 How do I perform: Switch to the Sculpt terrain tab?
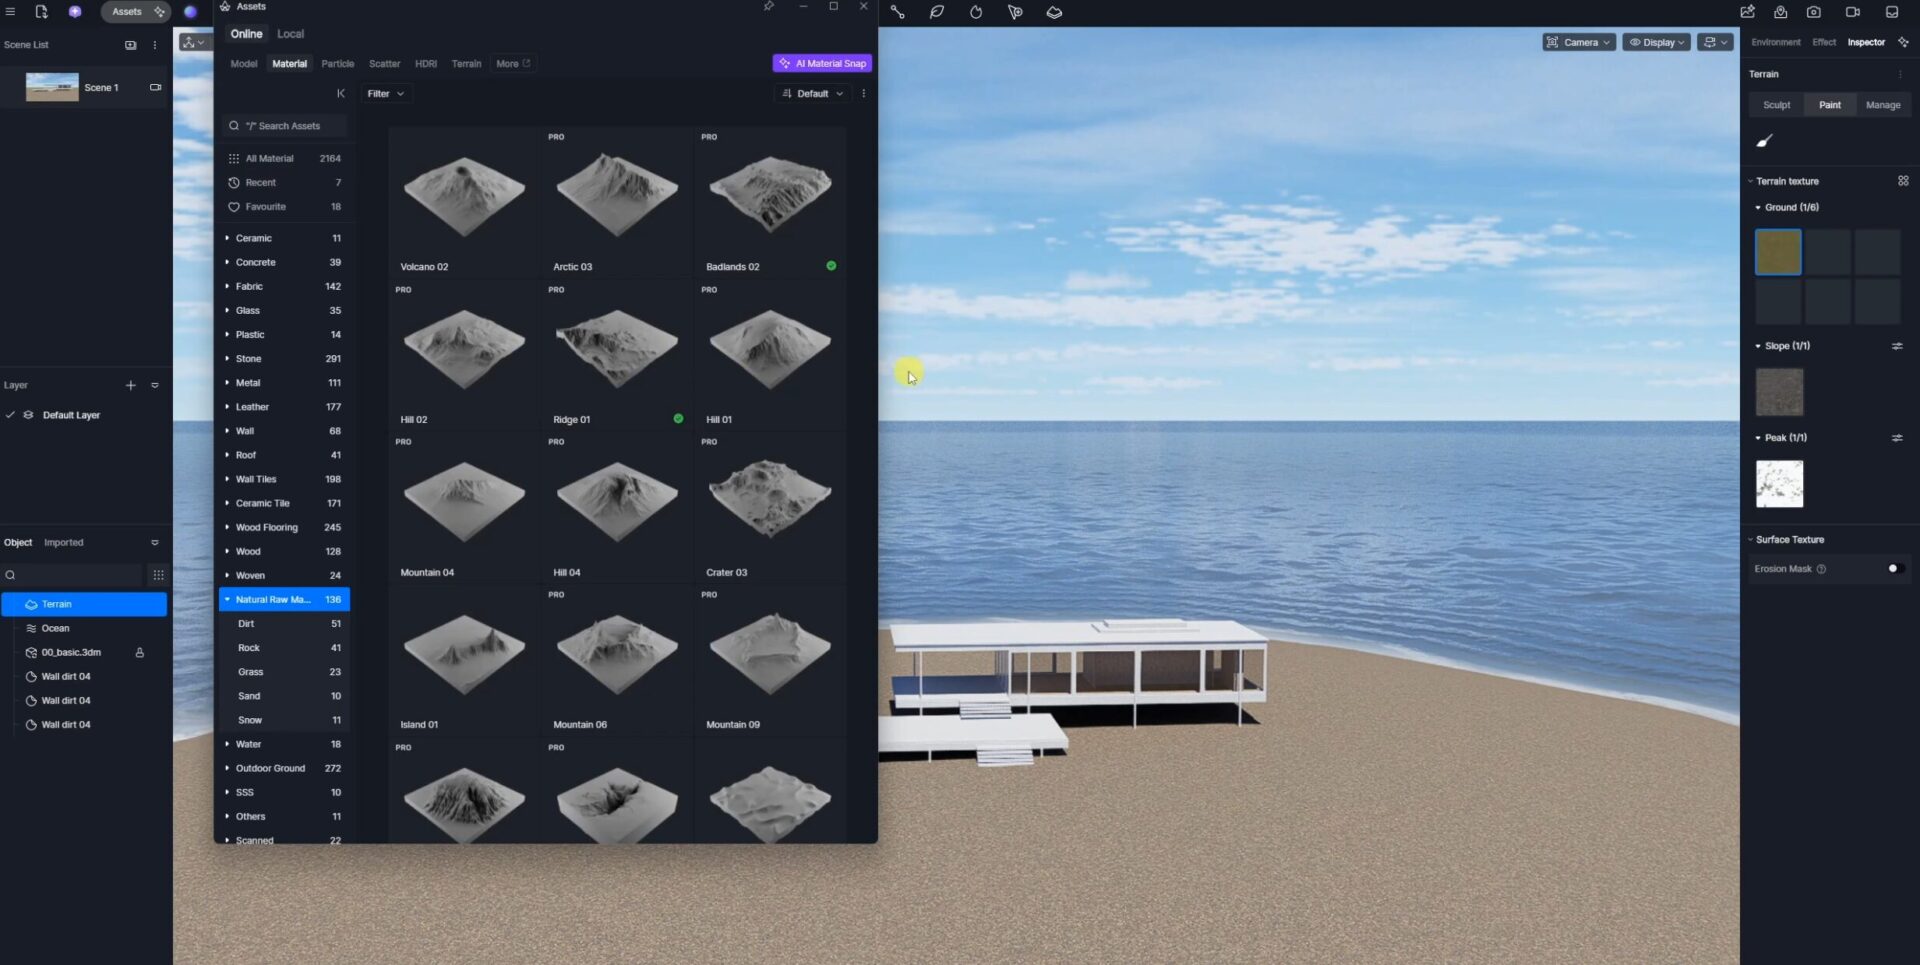[1776, 105]
